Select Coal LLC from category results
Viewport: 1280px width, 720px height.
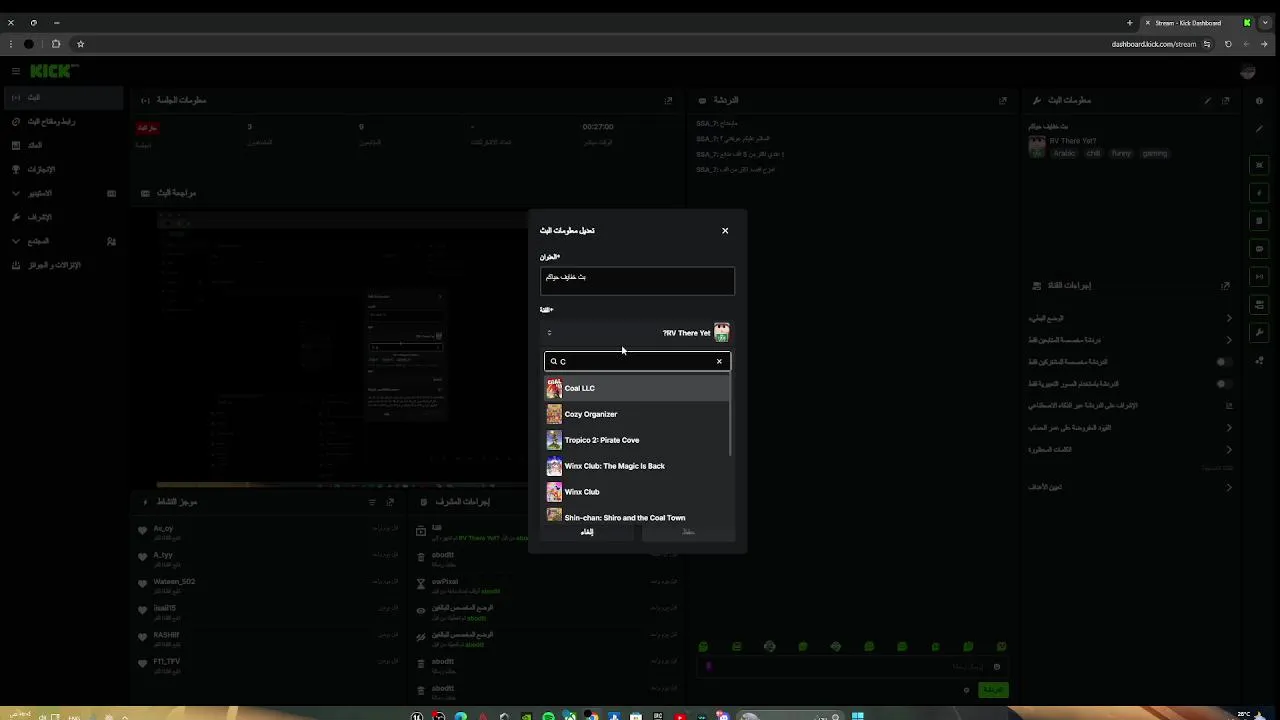pyautogui.click(x=637, y=388)
